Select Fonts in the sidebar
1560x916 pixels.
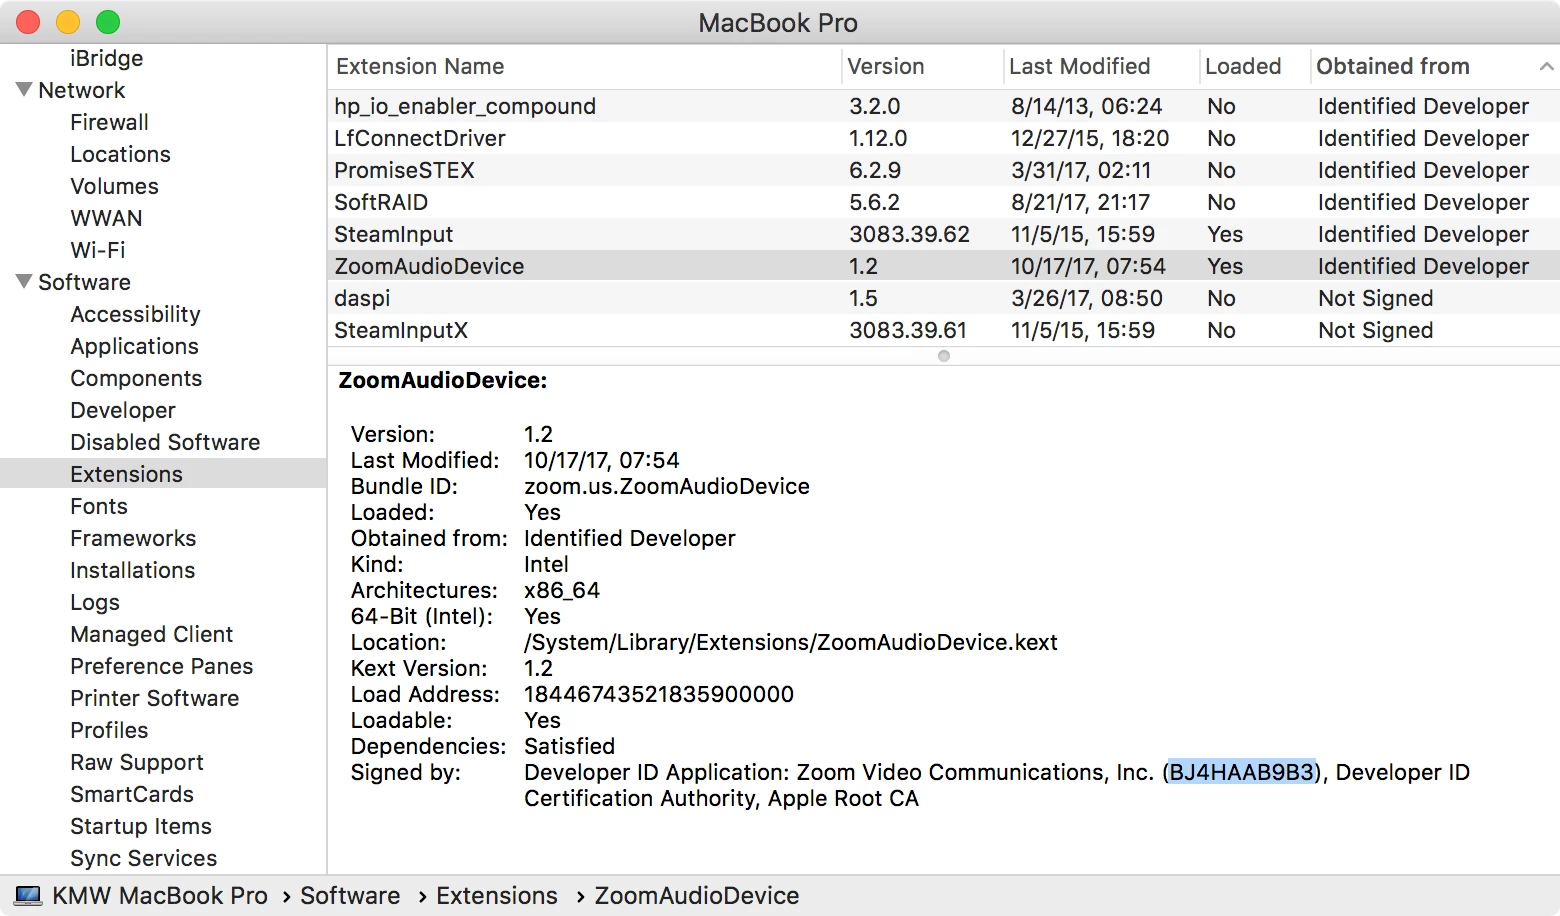(x=99, y=506)
